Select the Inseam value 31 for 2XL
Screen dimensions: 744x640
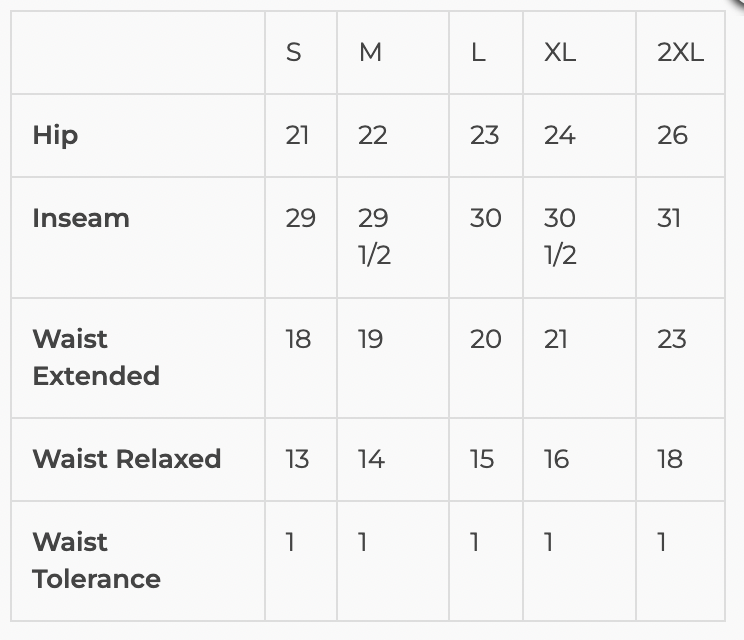tap(669, 218)
